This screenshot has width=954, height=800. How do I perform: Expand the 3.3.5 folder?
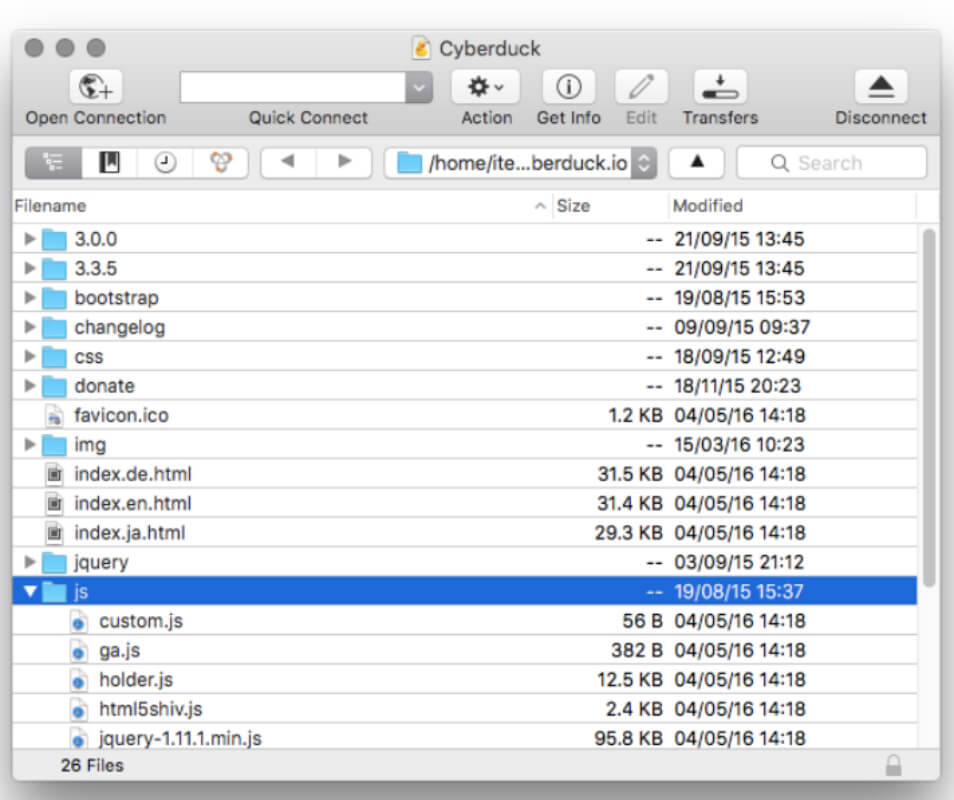[x=29, y=268]
